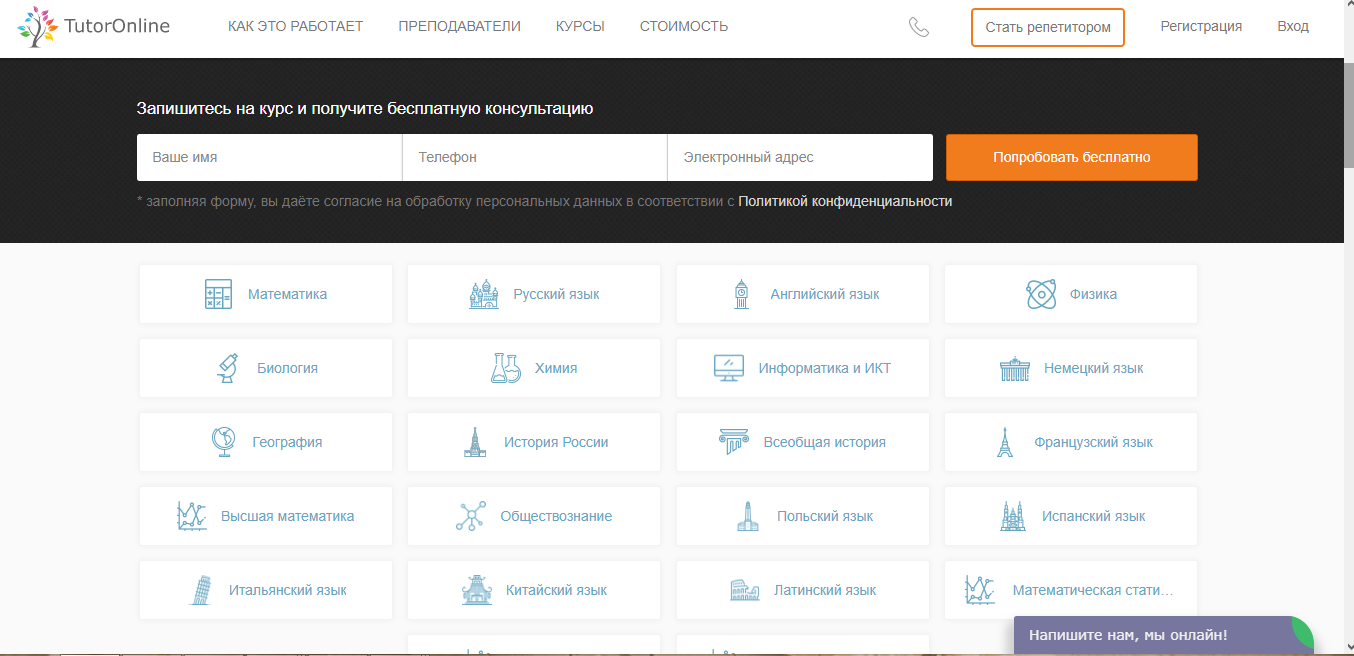This screenshot has width=1354, height=656.
Task: Select the Английский язык subject label
Action: [825, 294]
